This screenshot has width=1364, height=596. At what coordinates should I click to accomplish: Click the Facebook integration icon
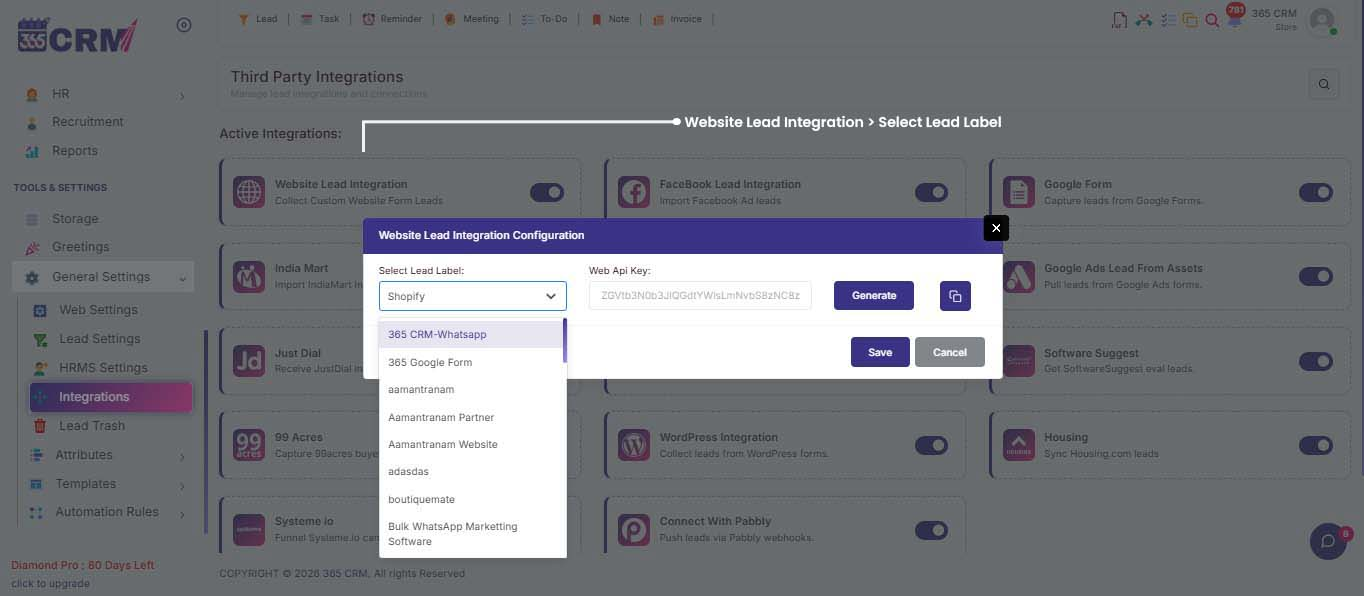pyautogui.click(x=634, y=192)
